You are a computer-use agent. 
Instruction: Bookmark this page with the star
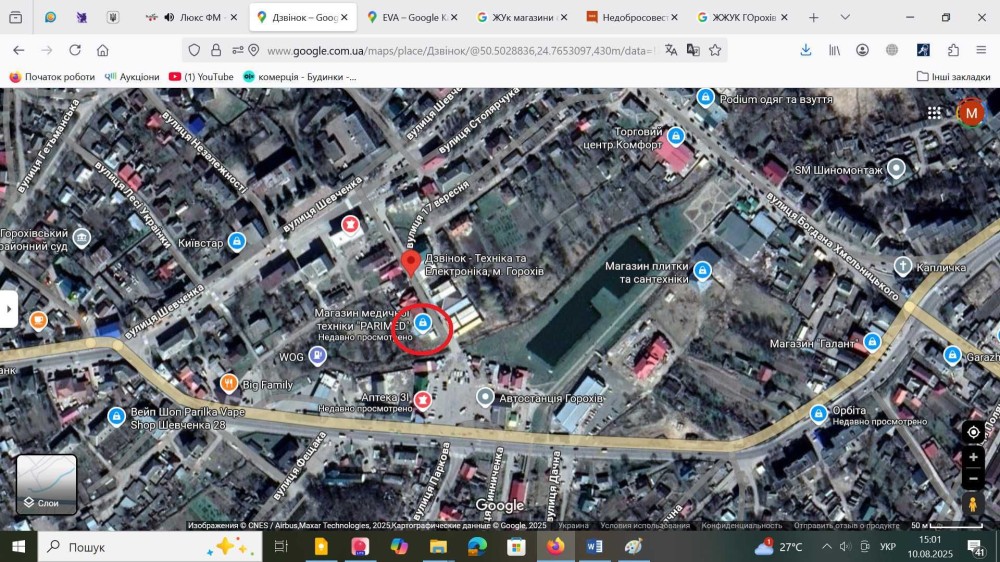(715, 50)
